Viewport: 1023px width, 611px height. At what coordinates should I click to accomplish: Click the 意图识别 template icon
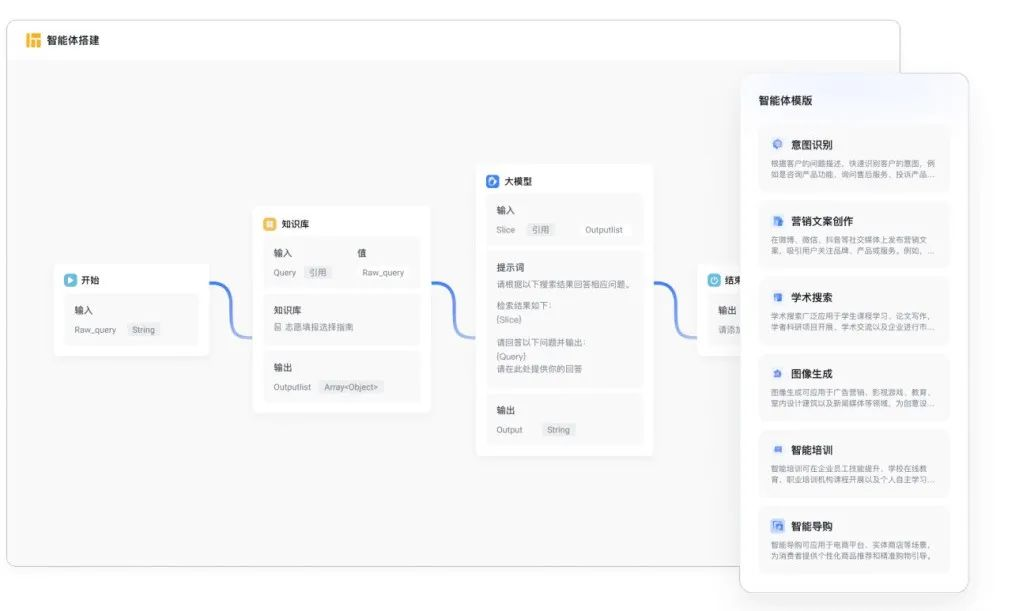[777, 145]
